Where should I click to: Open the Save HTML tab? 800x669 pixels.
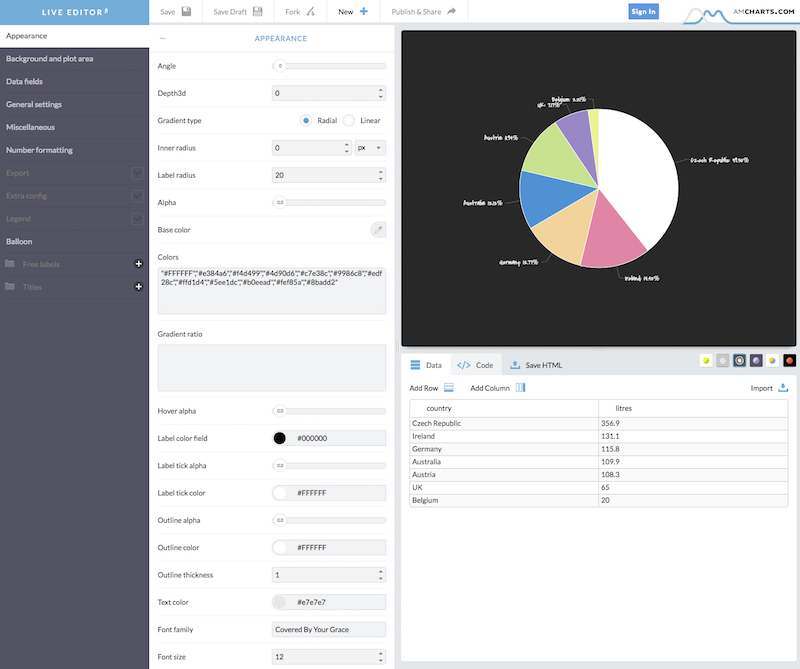[x=536, y=365]
